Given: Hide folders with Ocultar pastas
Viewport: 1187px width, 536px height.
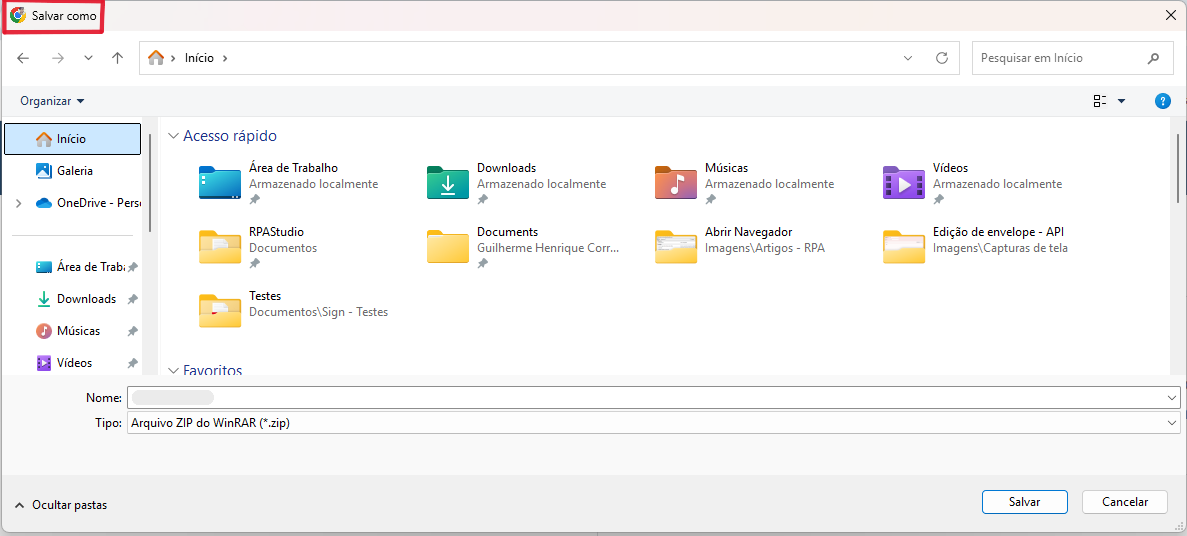Looking at the screenshot, I should (61, 505).
